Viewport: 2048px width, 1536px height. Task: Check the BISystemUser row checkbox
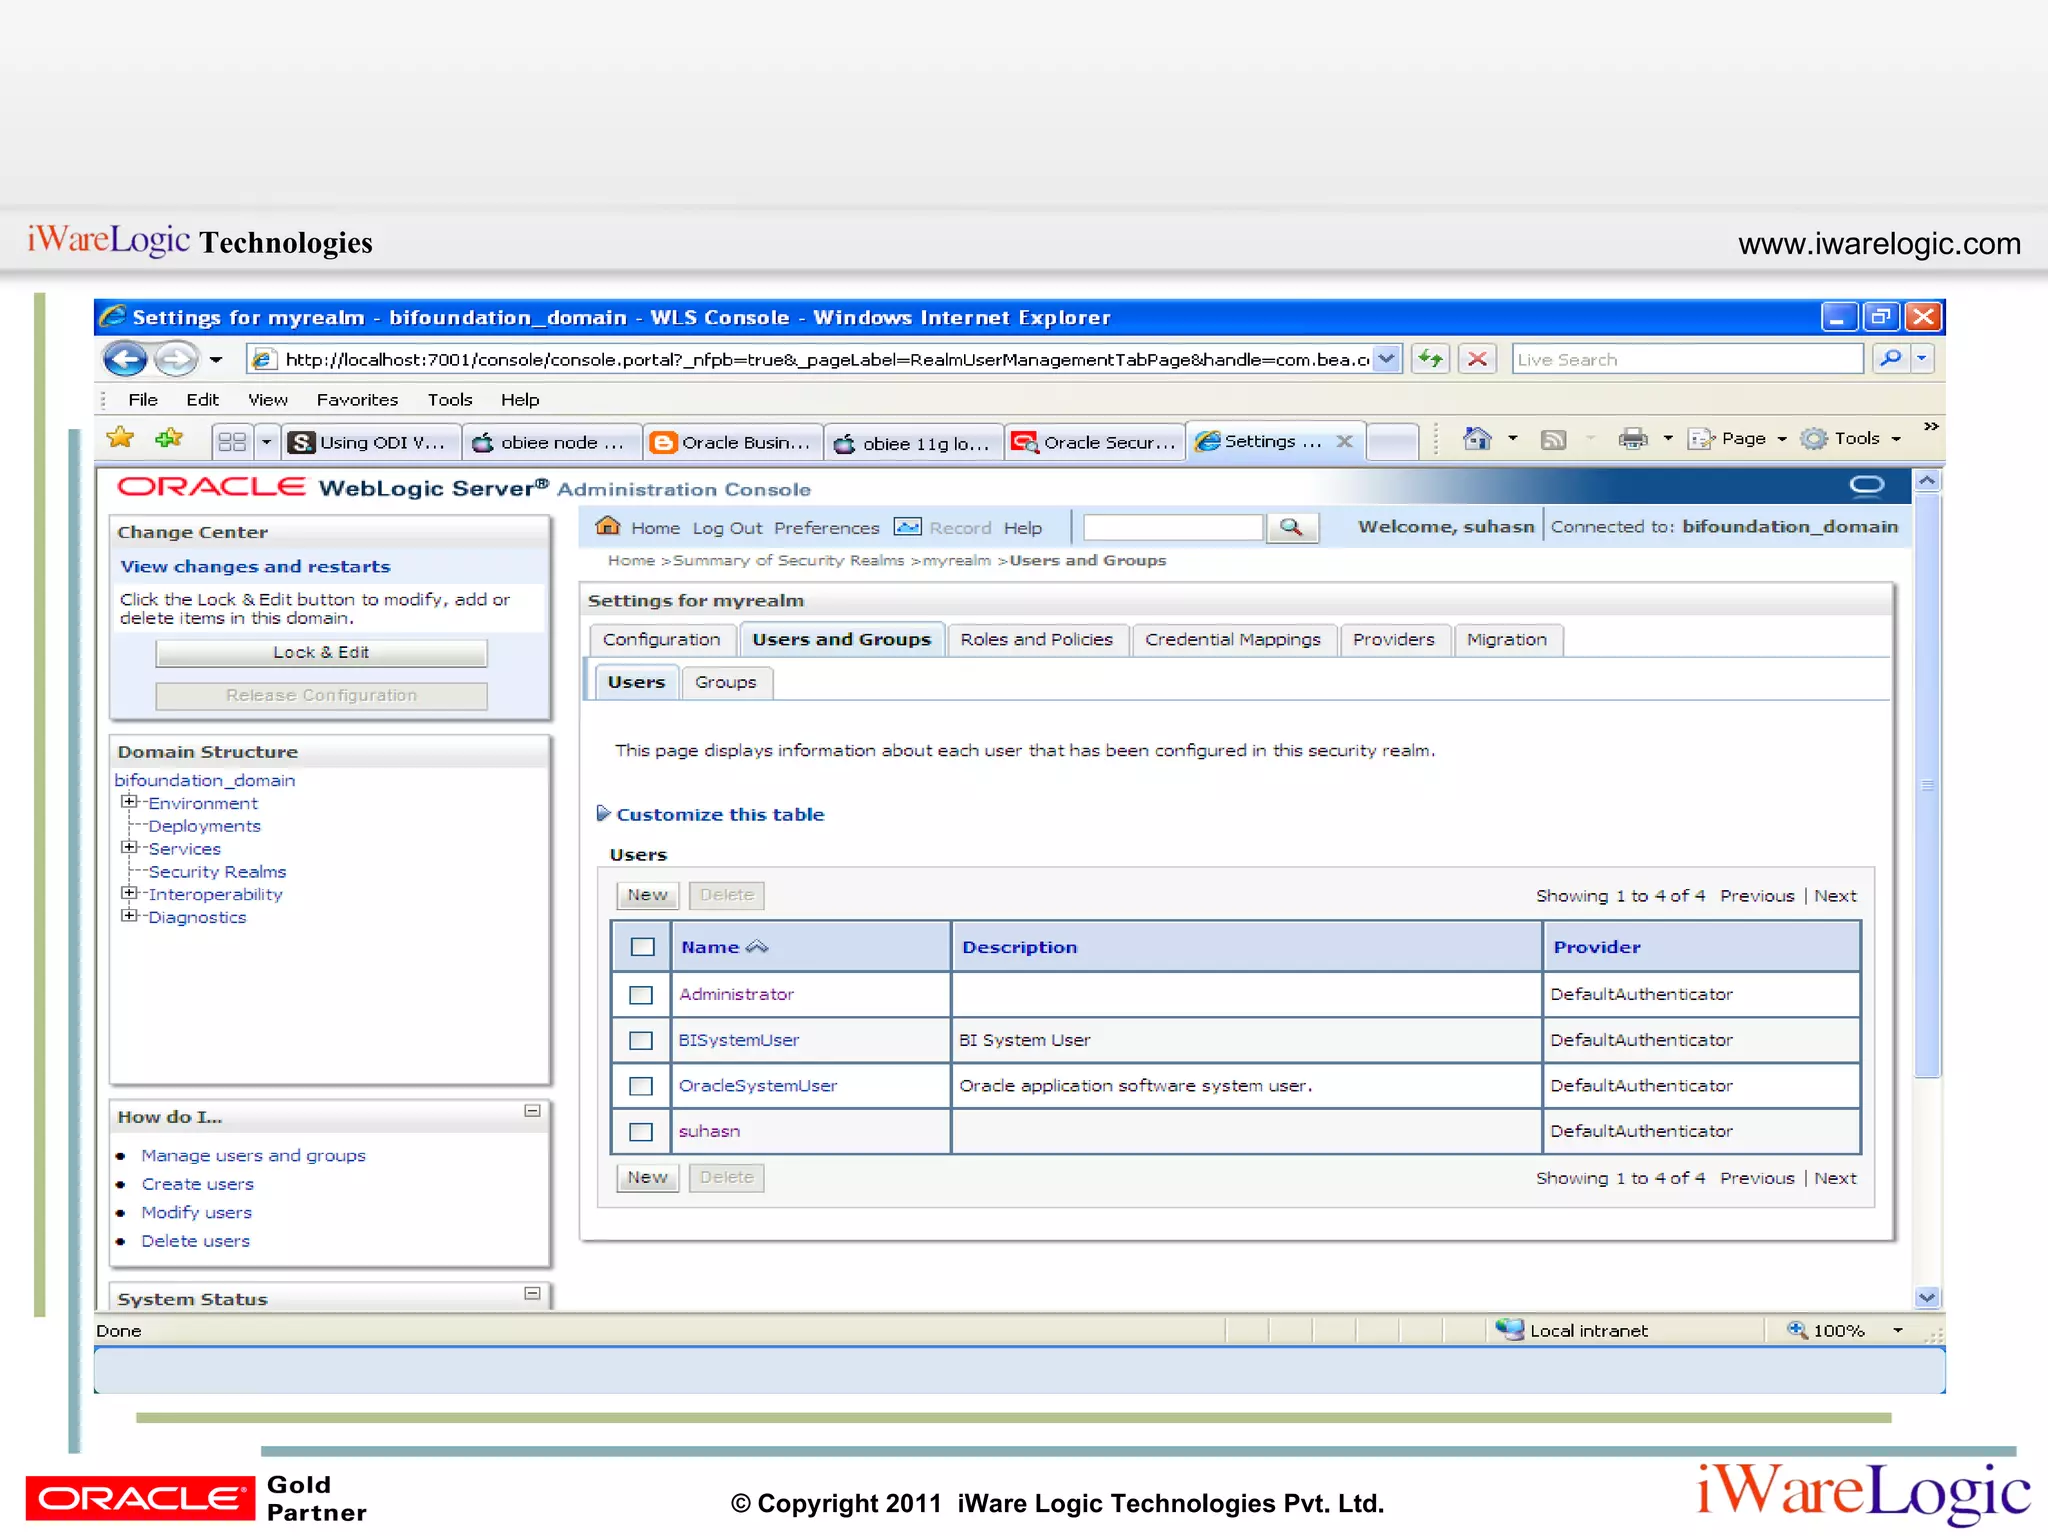pyautogui.click(x=641, y=1041)
